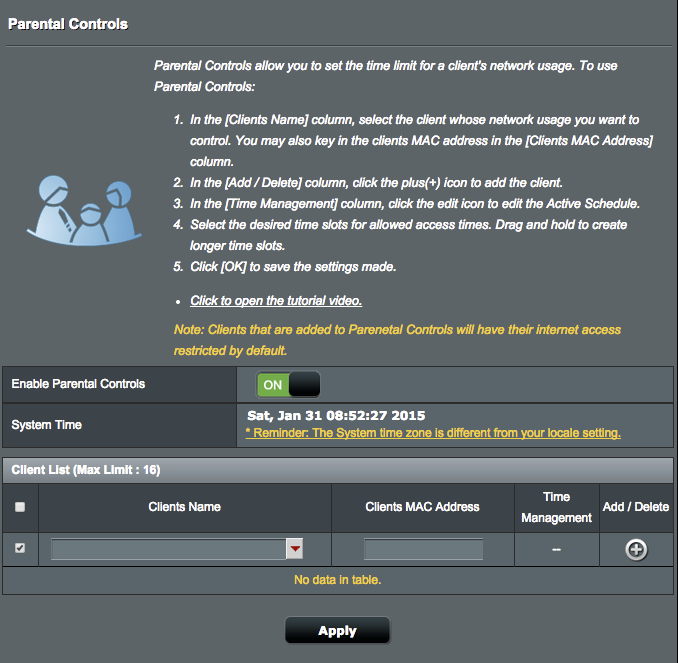The image size is (678, 663).
Task: Click the dash in Time Management cell
Action: tap(556, 550)
